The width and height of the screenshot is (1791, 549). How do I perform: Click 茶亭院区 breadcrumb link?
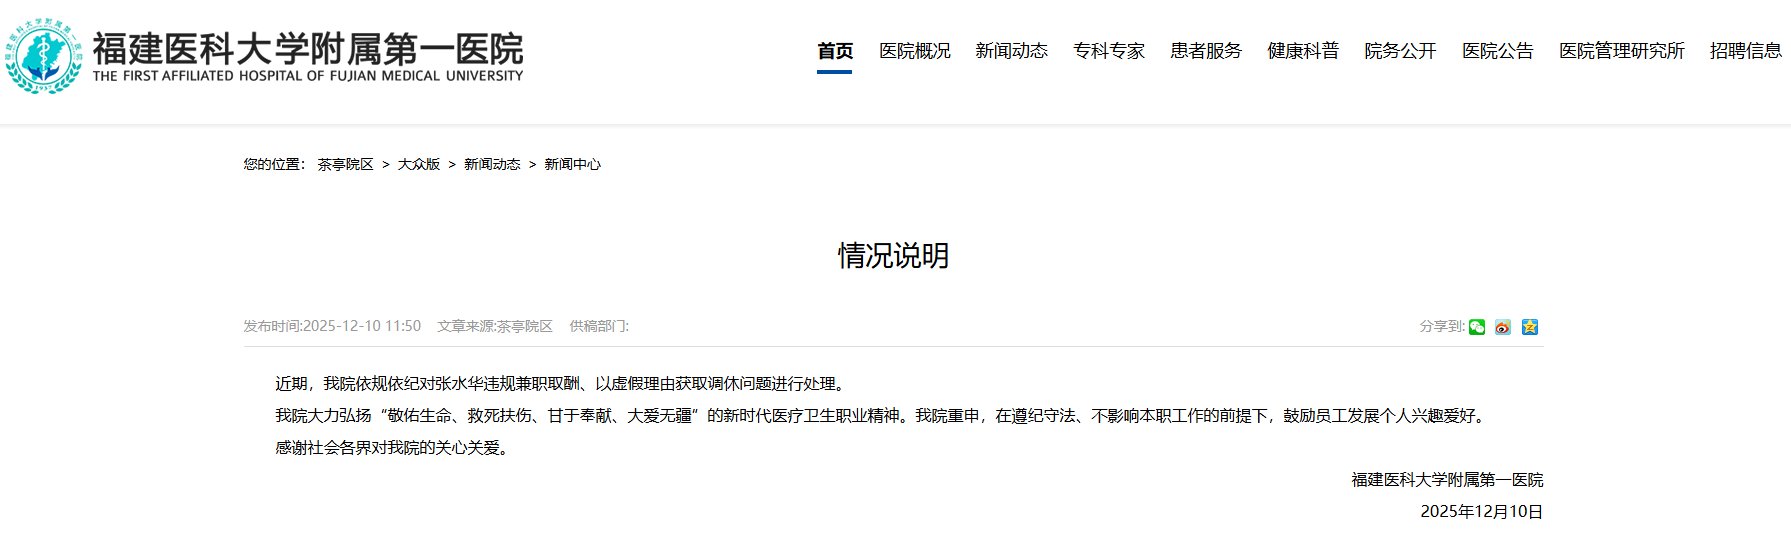[x=345, y=164]
